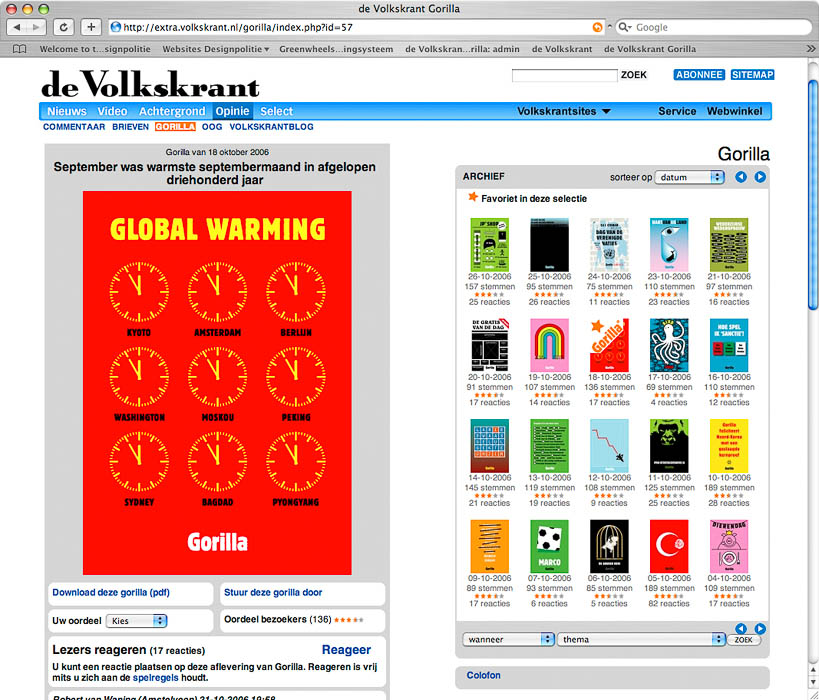Open the Achtergrond navigation tab
The image size is (819, 700).
coord(172,111)
